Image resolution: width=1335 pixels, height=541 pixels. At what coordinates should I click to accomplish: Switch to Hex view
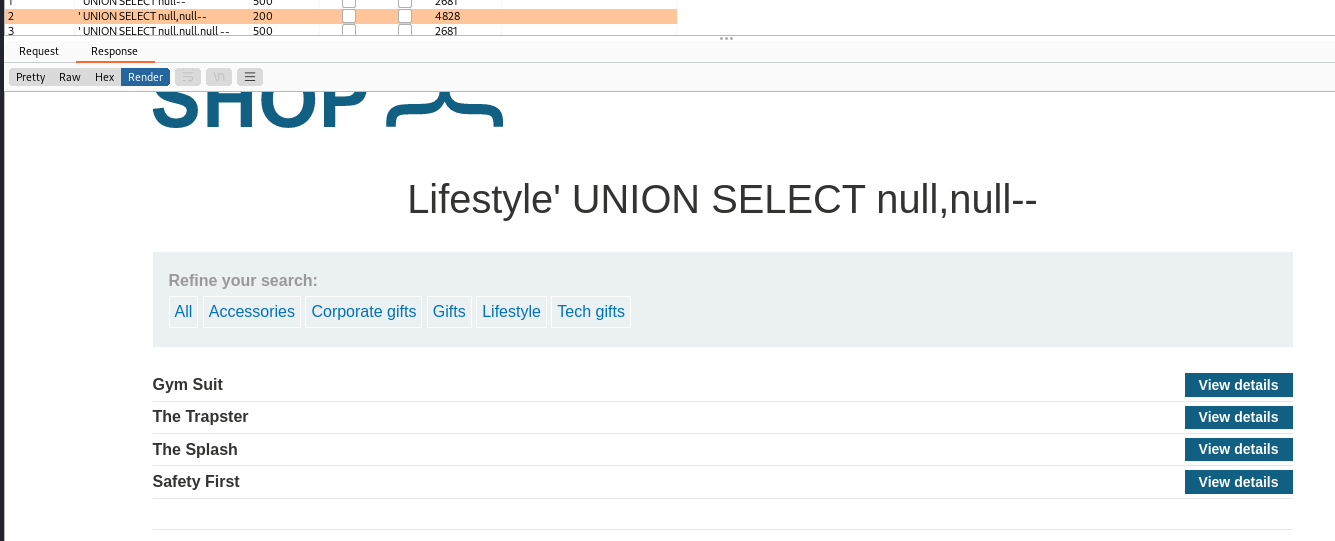(104, 77)
